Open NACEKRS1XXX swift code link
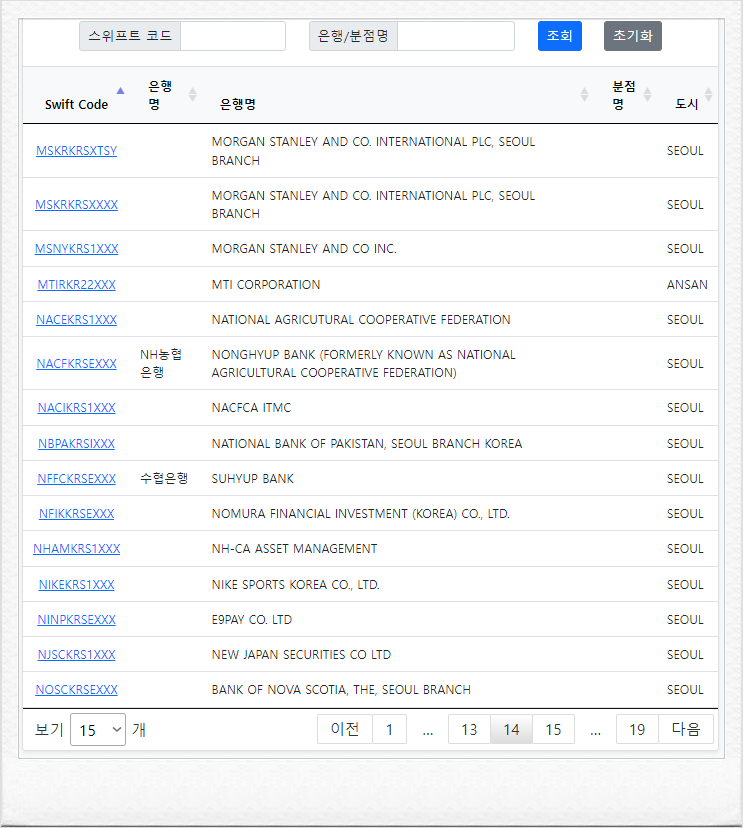Viewport: 743px width, 828px height. click(77, 319)
